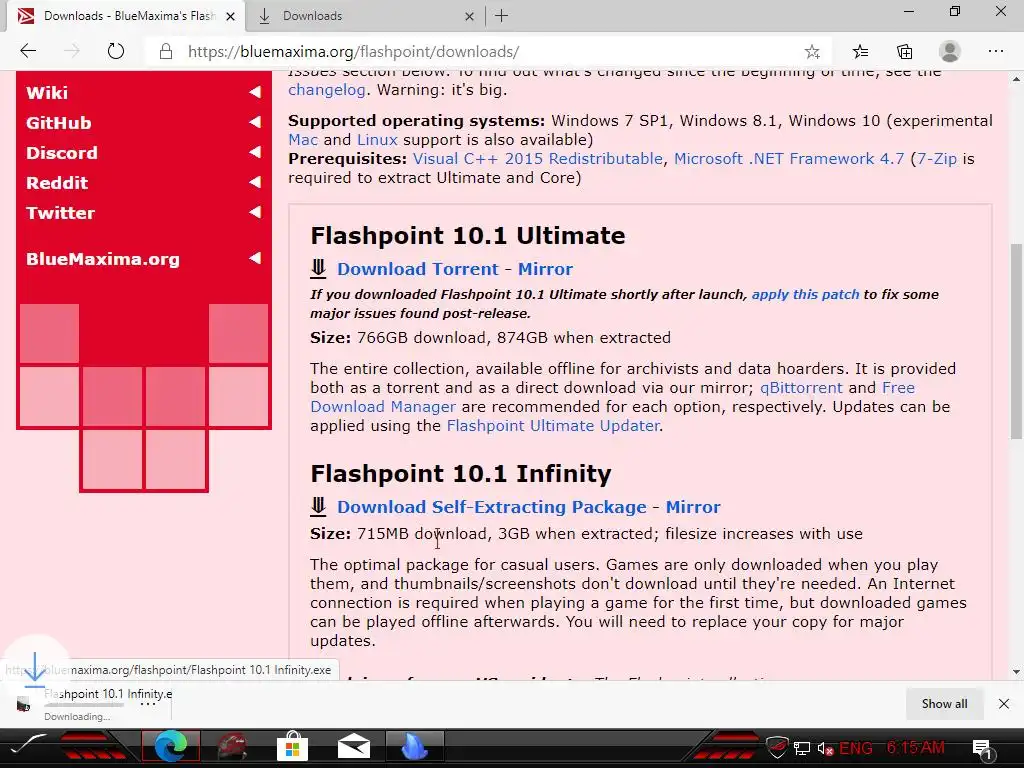Open the qBittorrent link

coord(801,388)
